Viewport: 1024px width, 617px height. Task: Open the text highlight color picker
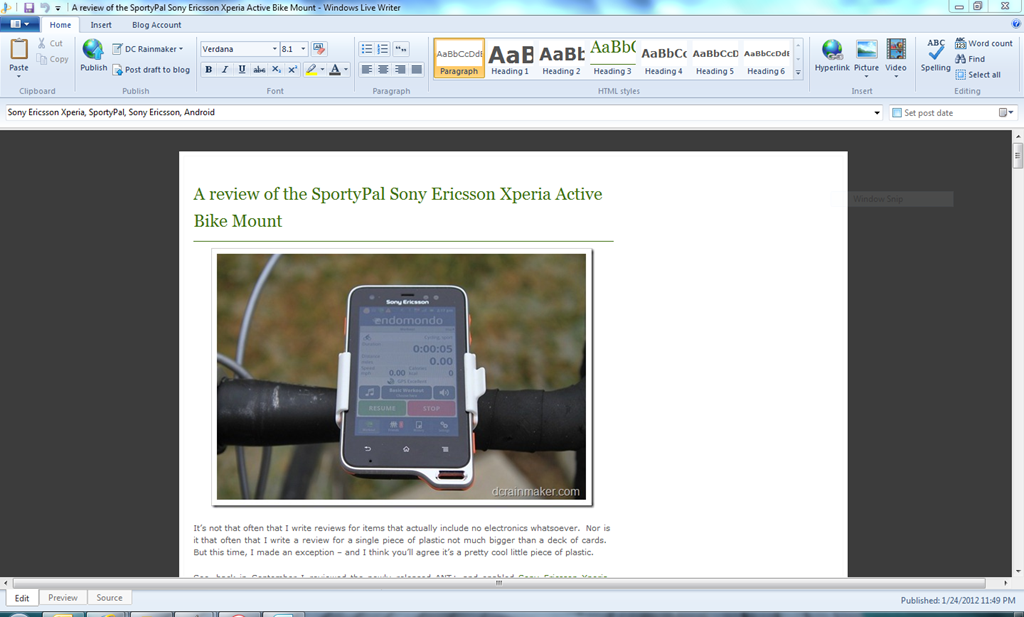pos(322,69)
